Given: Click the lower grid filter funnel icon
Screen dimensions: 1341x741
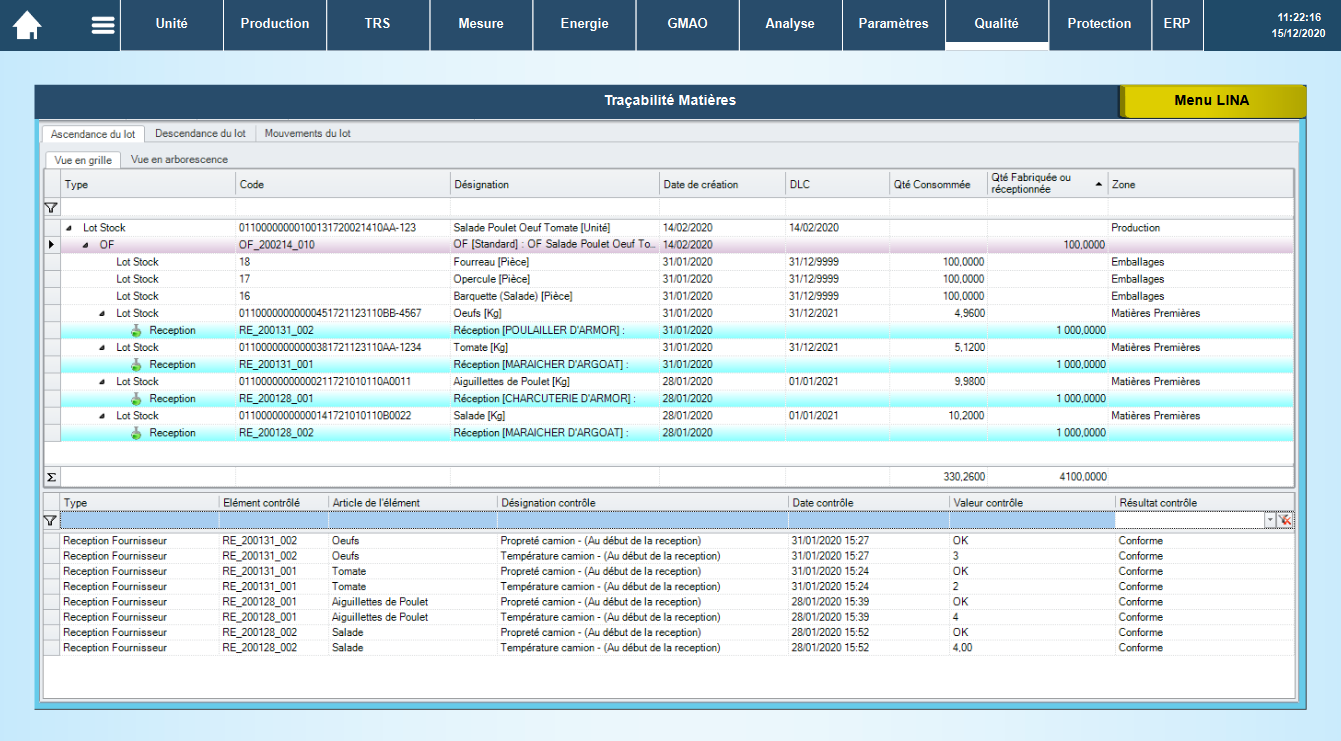Looking at the screenshot, I should tap(50, 520).
